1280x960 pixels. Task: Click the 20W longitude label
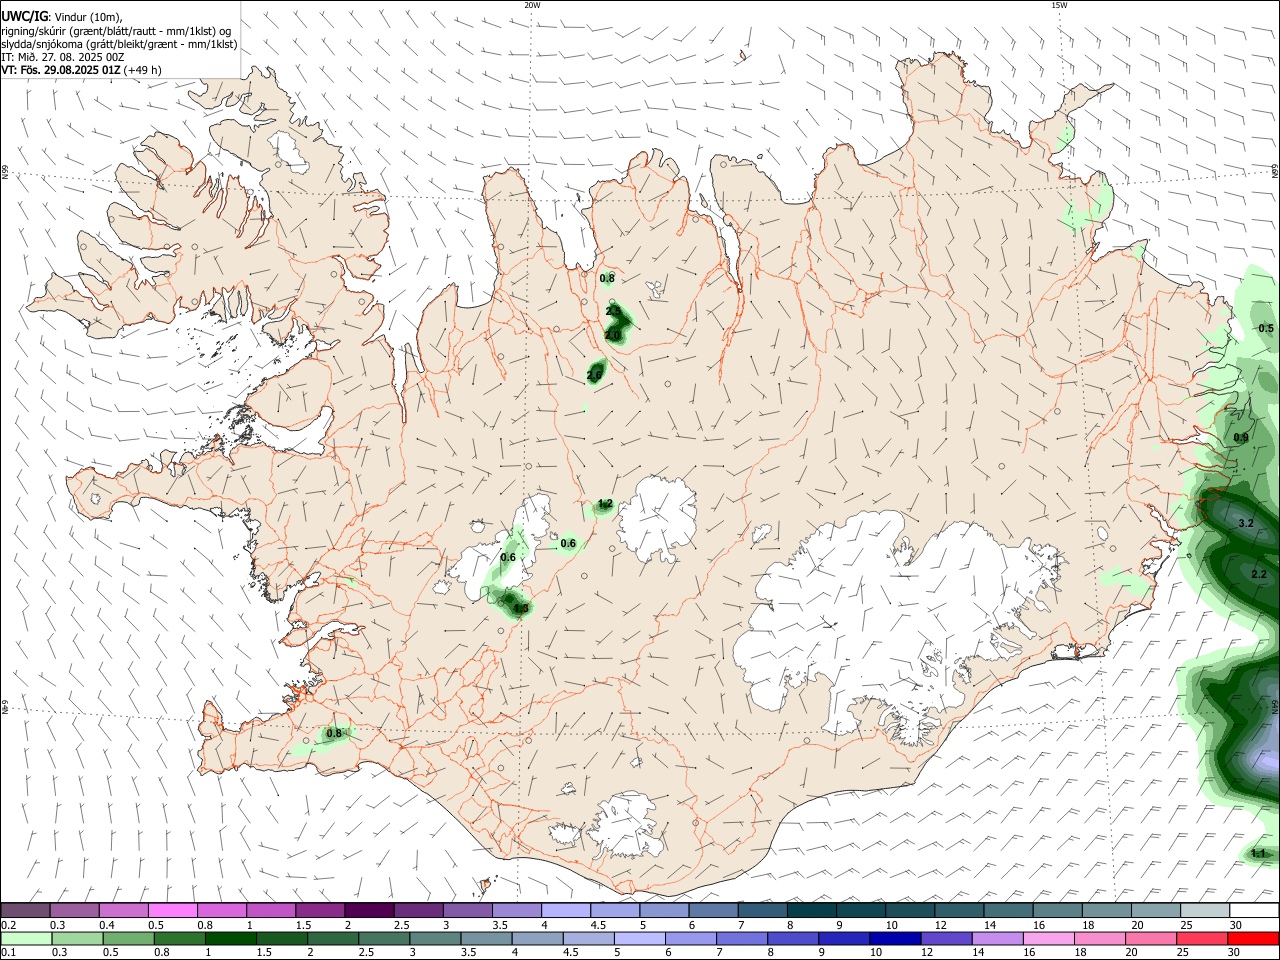point(532,5)
